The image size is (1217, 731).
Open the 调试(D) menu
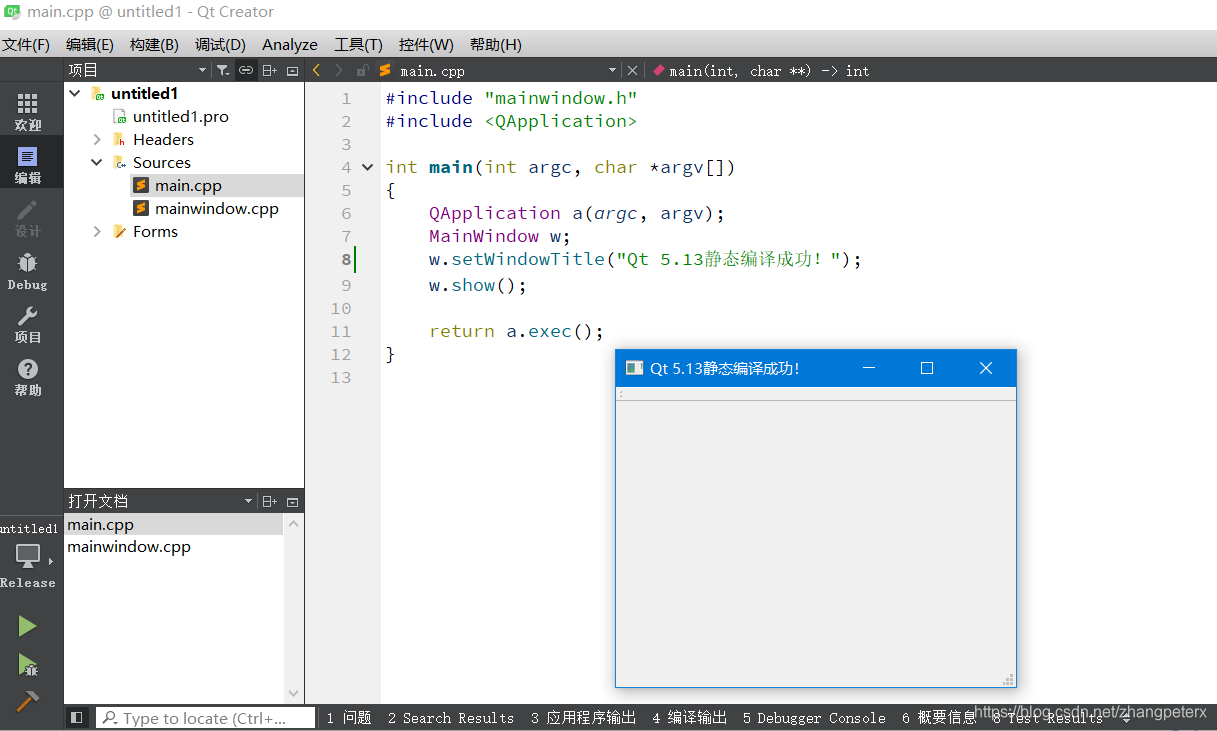220,44
